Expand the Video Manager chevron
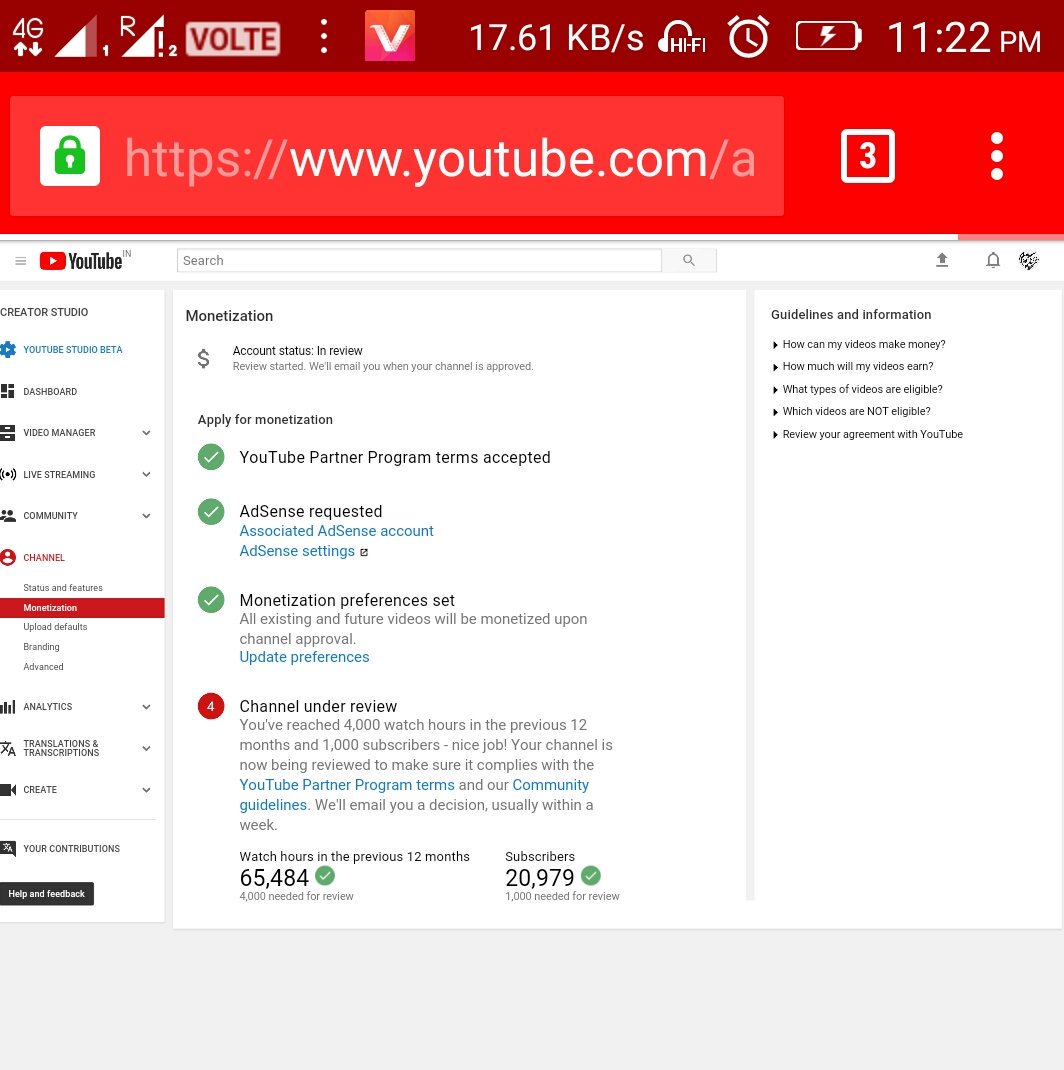 point(146,433)
